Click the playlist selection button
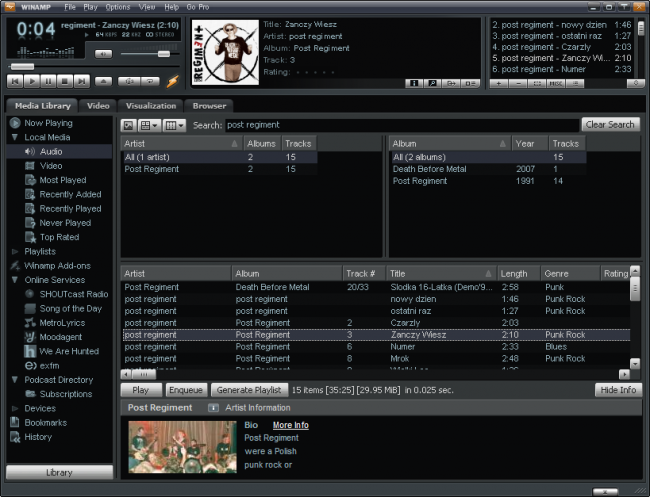The height and width of the screenshot is (497, 650). [x=537, y=83]
